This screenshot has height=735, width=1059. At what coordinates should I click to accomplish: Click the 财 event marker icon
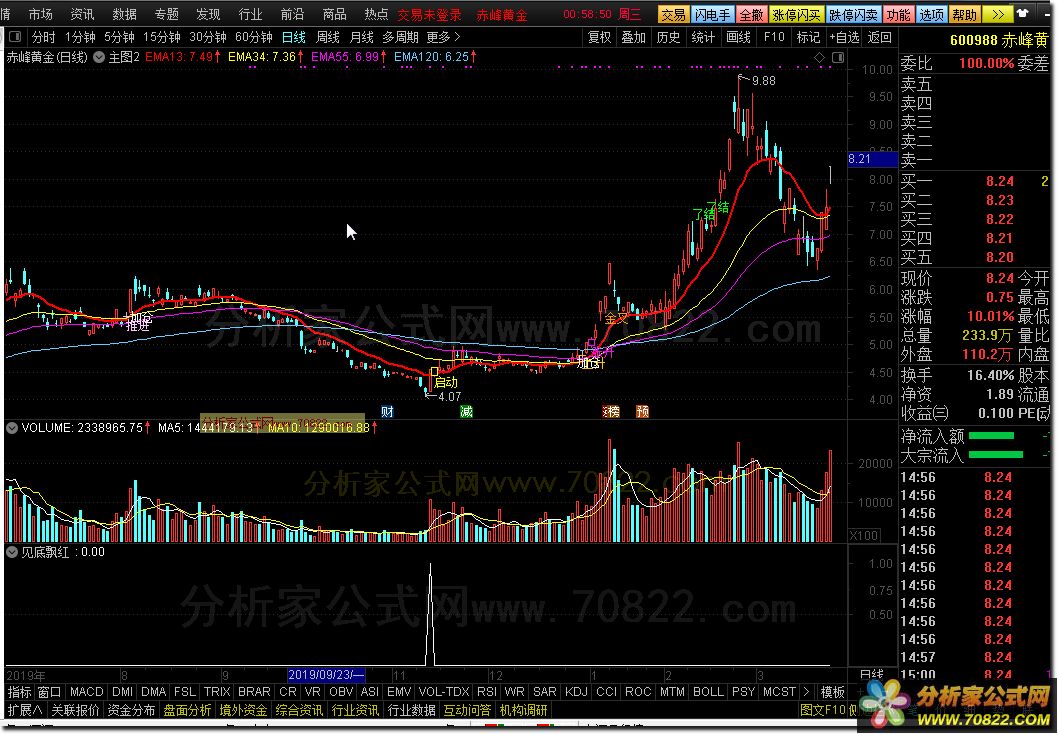coord(387,412)
